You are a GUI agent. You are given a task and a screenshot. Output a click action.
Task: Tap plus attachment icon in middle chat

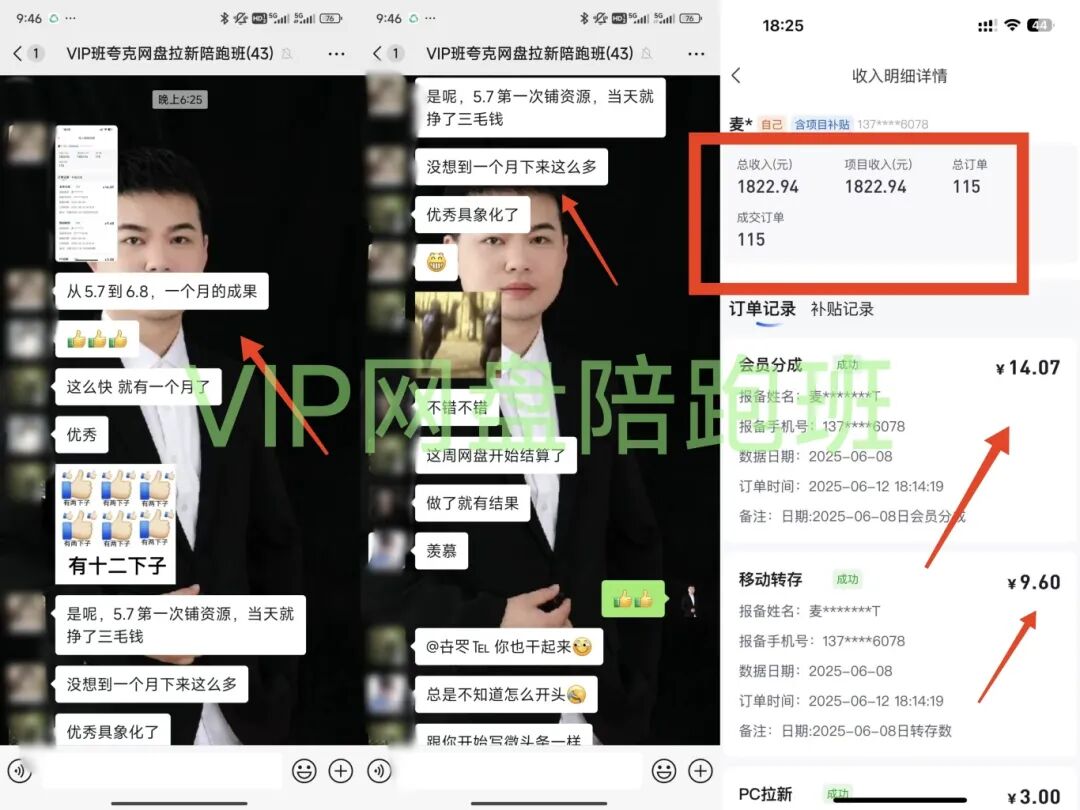click(x=701, y=770)
